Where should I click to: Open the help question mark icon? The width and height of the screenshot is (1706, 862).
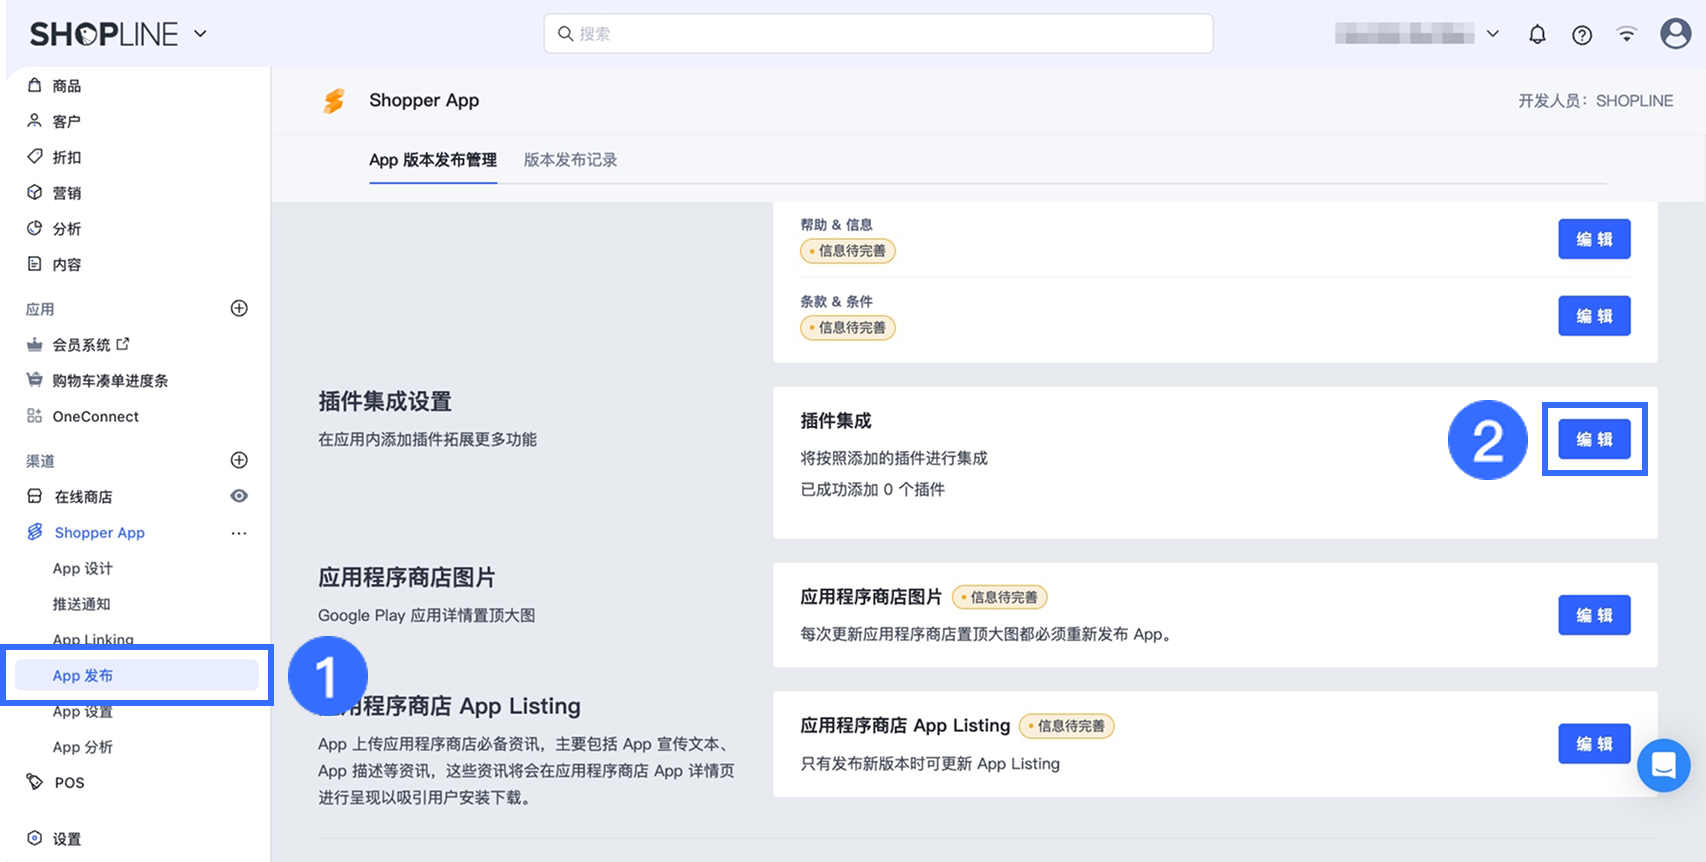pos(1582,35)
